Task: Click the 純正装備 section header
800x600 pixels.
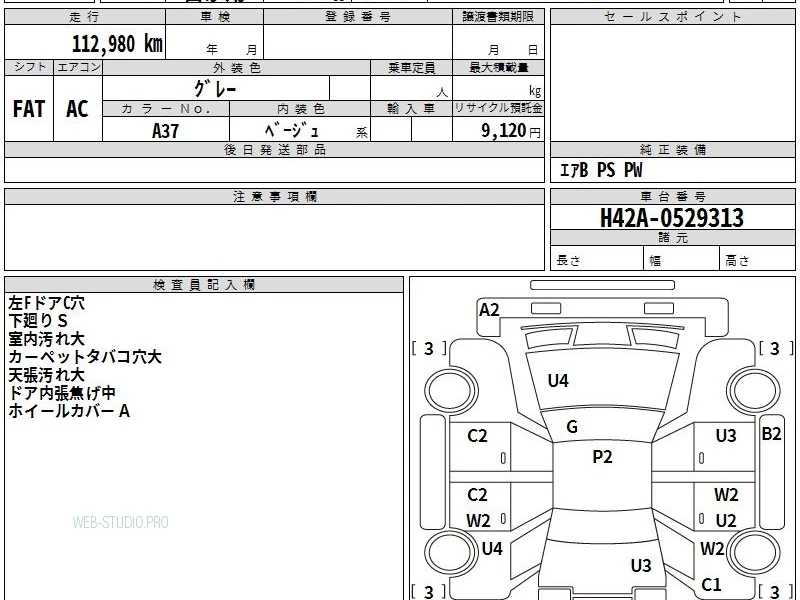Action: (672, 150)
